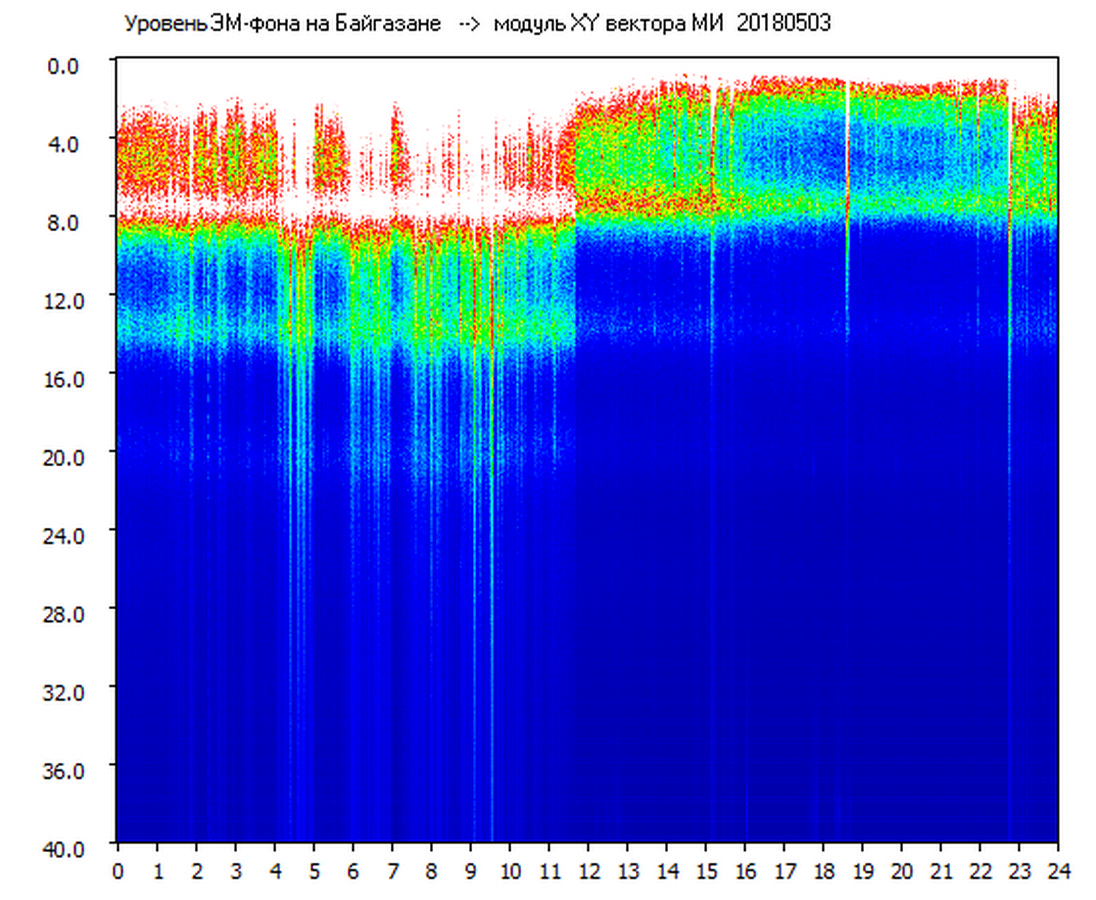Click the date 20180503 in the title

coord(783,24)
